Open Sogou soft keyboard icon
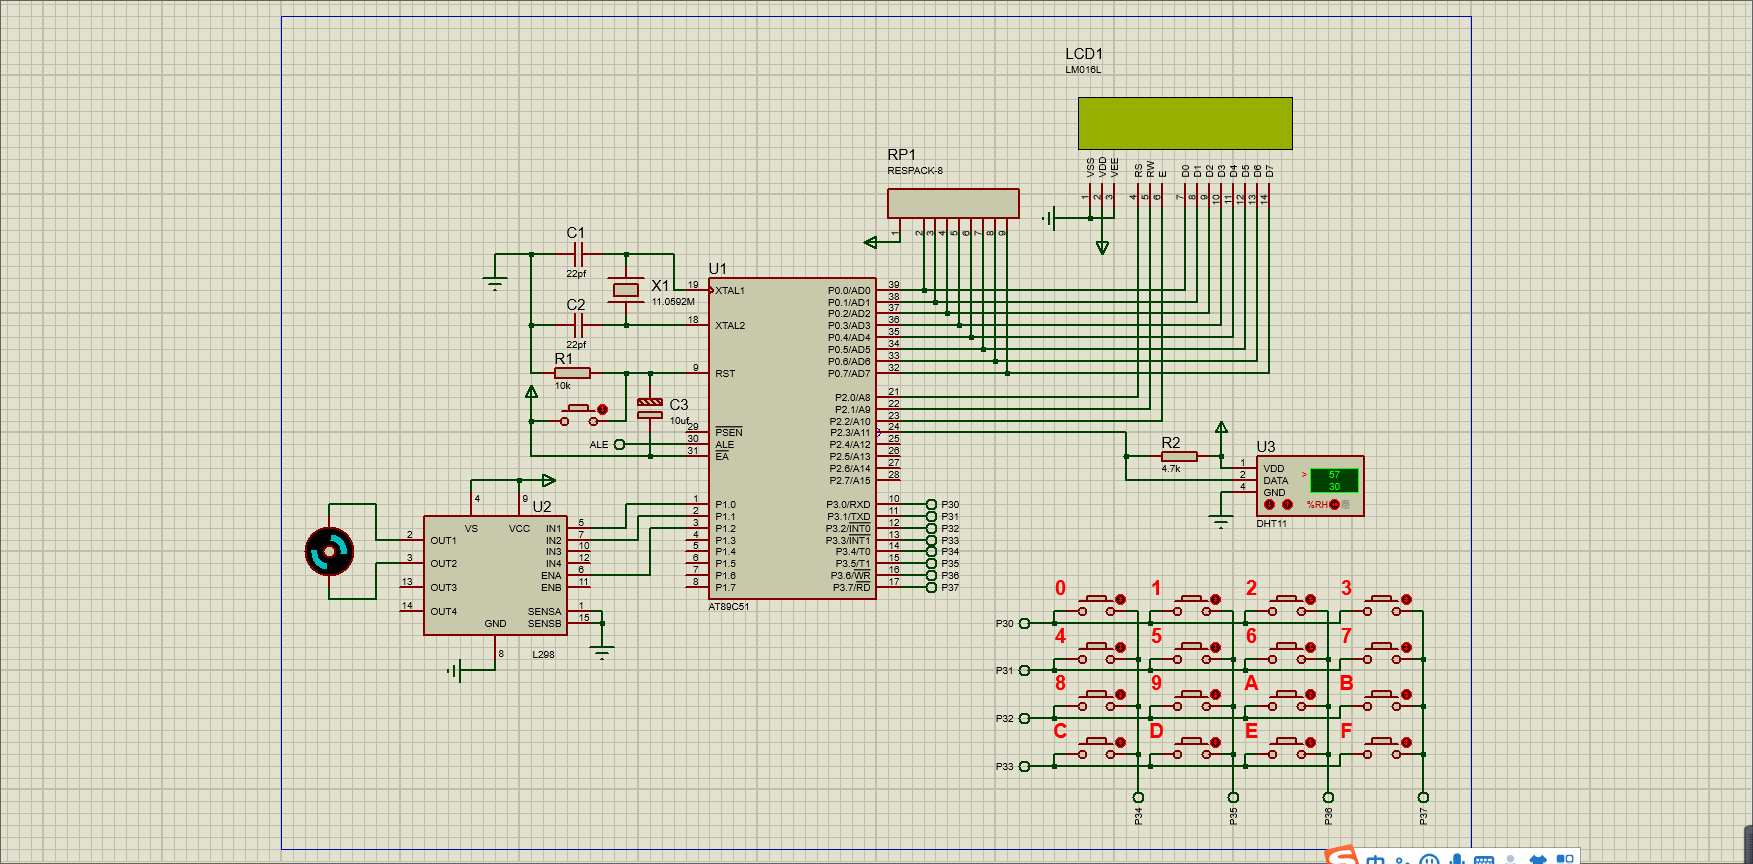The height and width of the screenshot is (864, 1753). tap(1485, 858)
